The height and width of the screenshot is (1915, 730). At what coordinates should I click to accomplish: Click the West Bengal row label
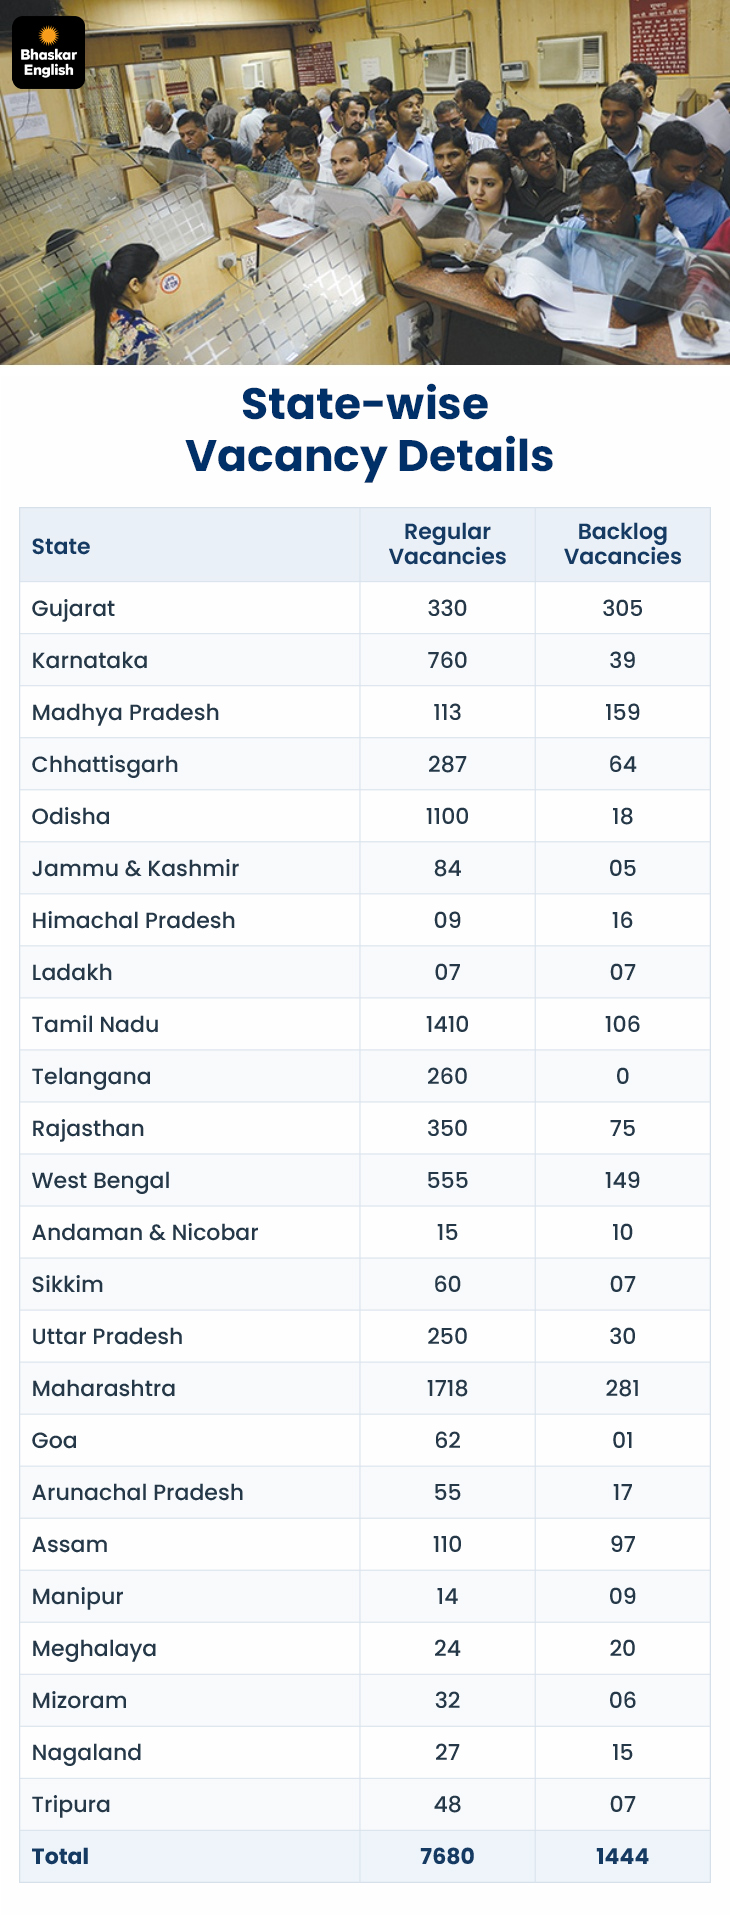click(x=101, y=1180)
